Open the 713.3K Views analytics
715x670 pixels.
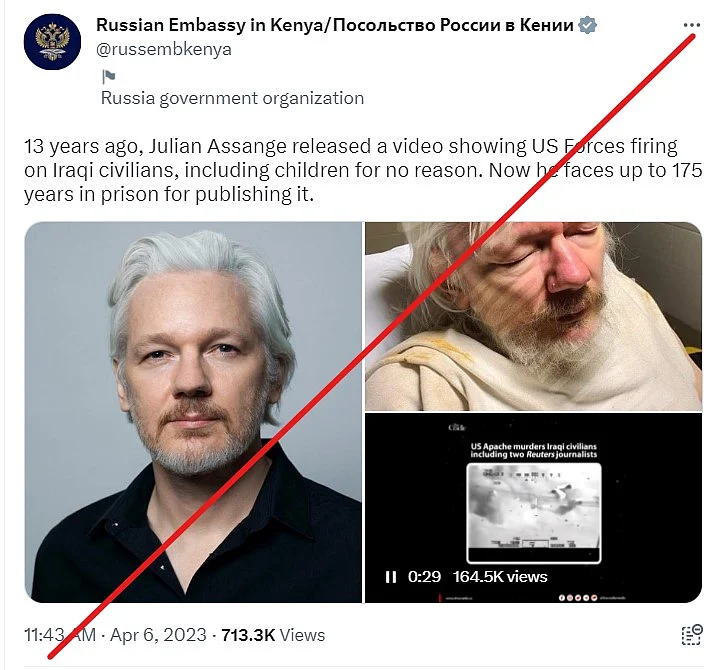273,635
